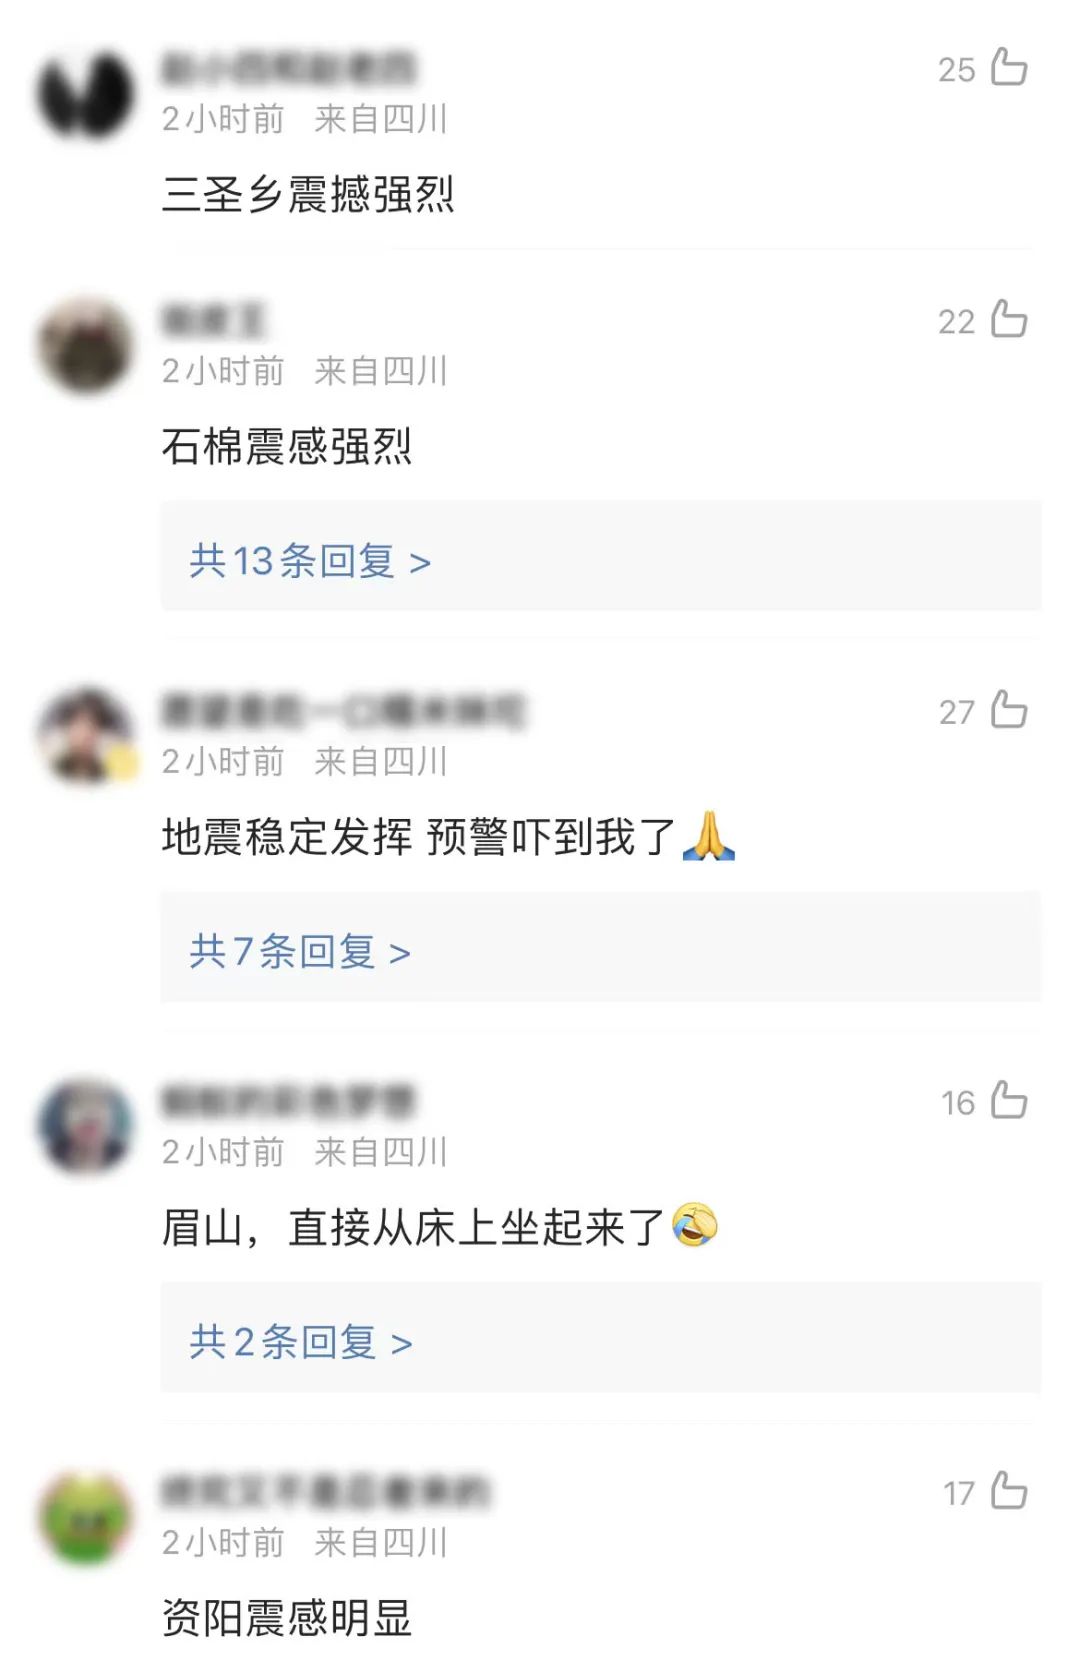1080x1661 pixels.
Task: Like the comment 三圣乡震撼强烈
Action: pos(1009,68)
